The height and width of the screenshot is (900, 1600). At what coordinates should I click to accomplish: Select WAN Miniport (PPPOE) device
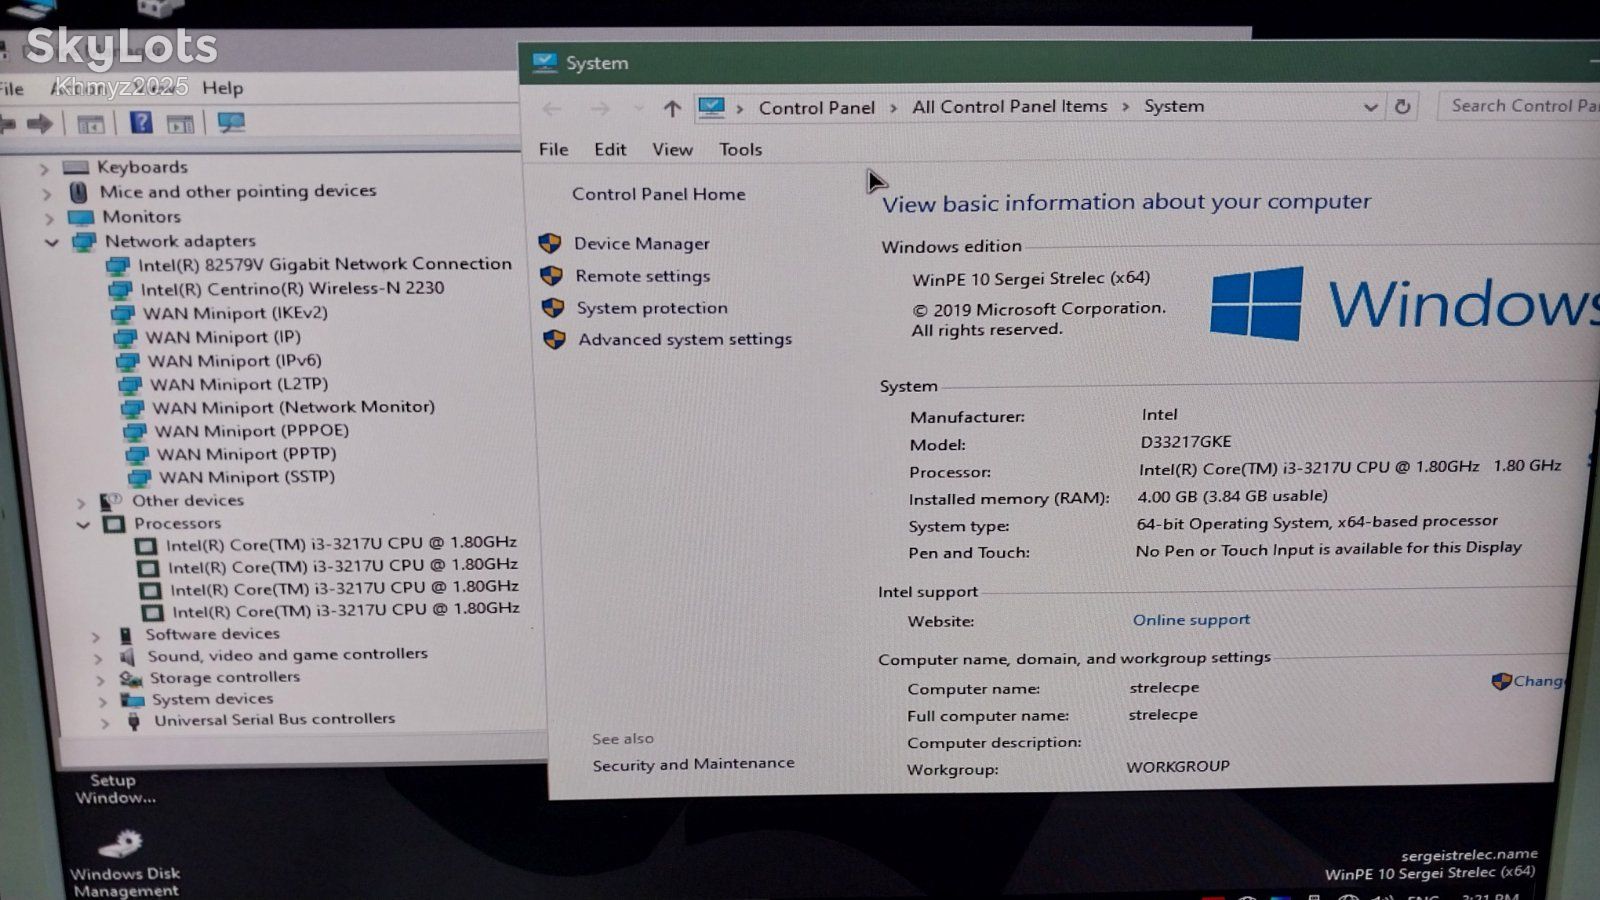click(x=251, y=431)
